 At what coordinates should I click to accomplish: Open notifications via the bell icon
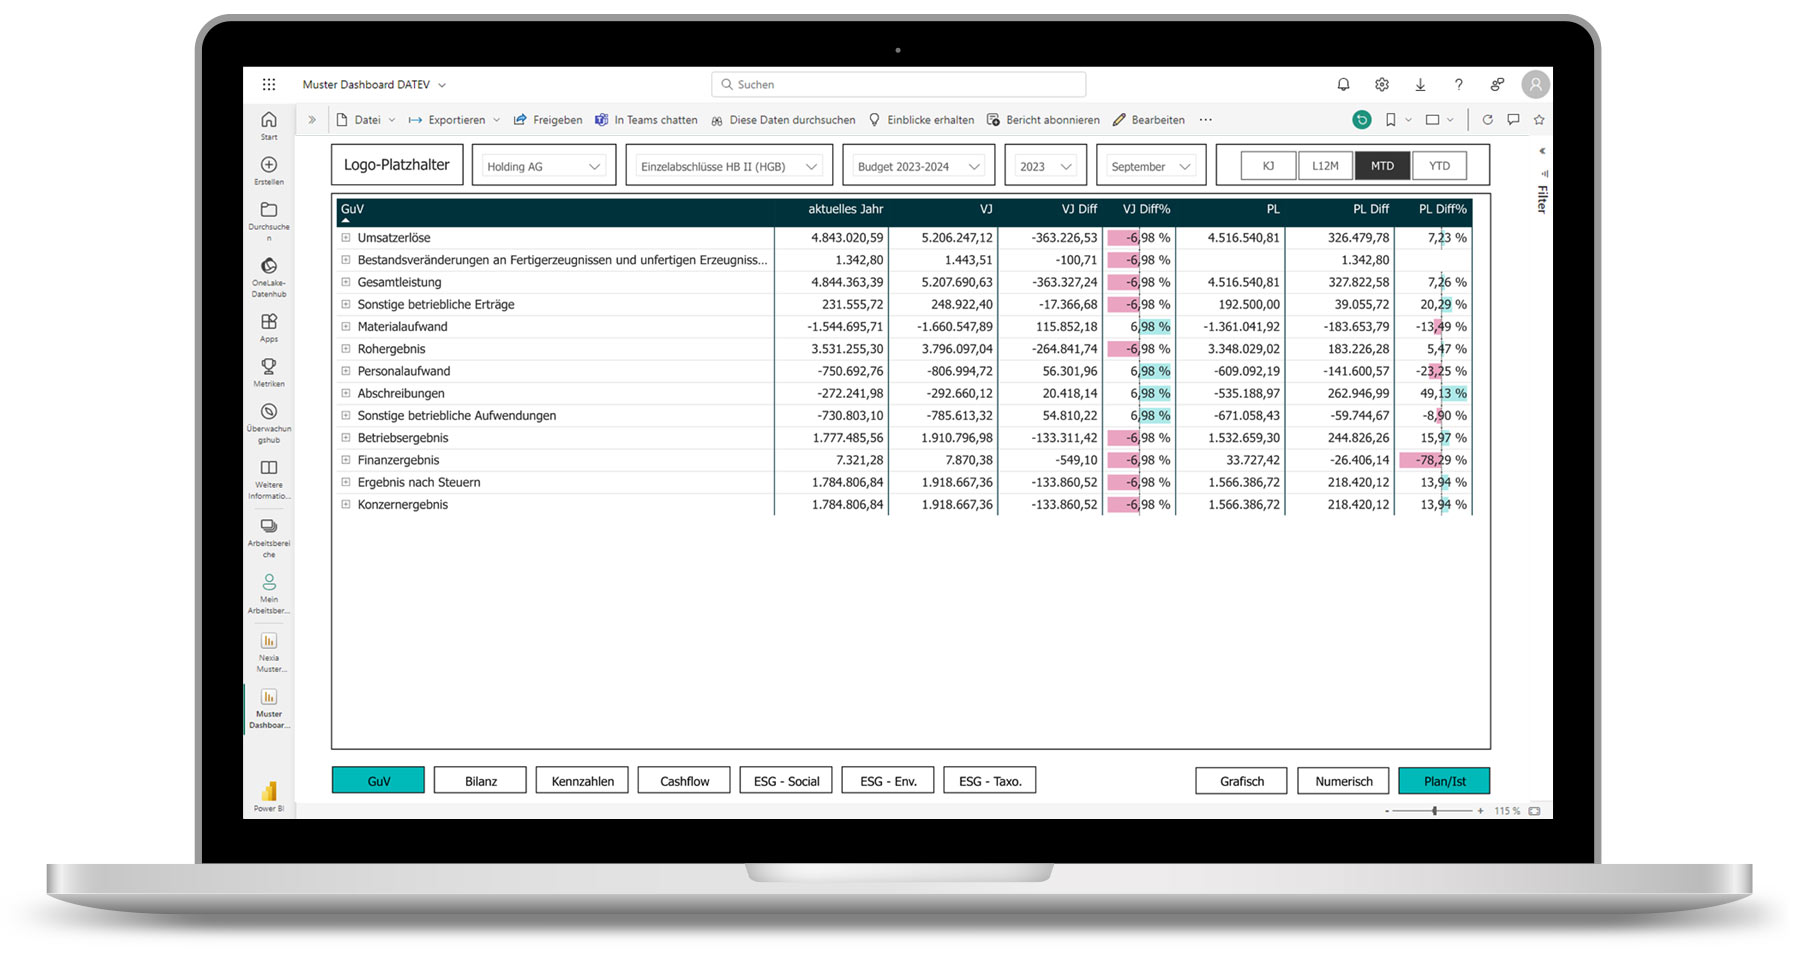point(1343,84)
